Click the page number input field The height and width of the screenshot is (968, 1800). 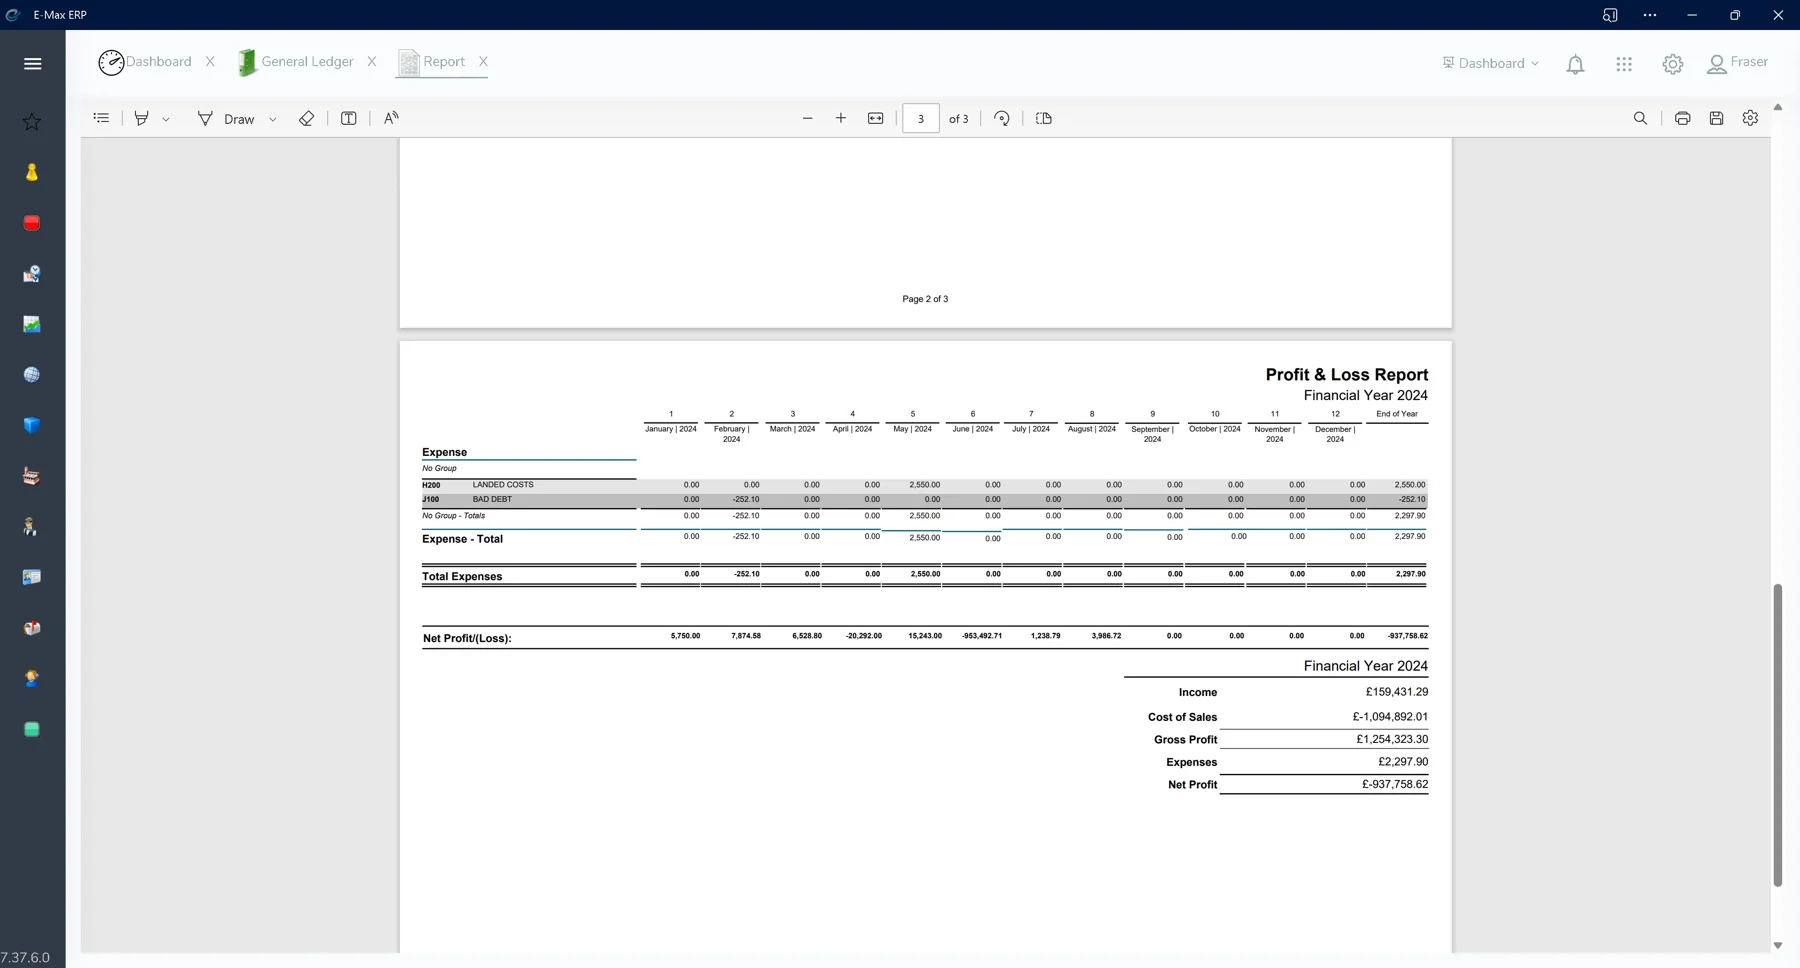(921, 118)
